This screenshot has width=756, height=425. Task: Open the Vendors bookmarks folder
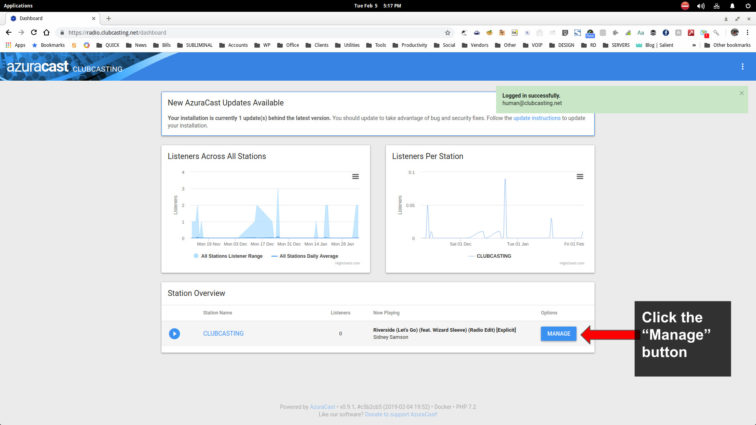tap(475, 45)
